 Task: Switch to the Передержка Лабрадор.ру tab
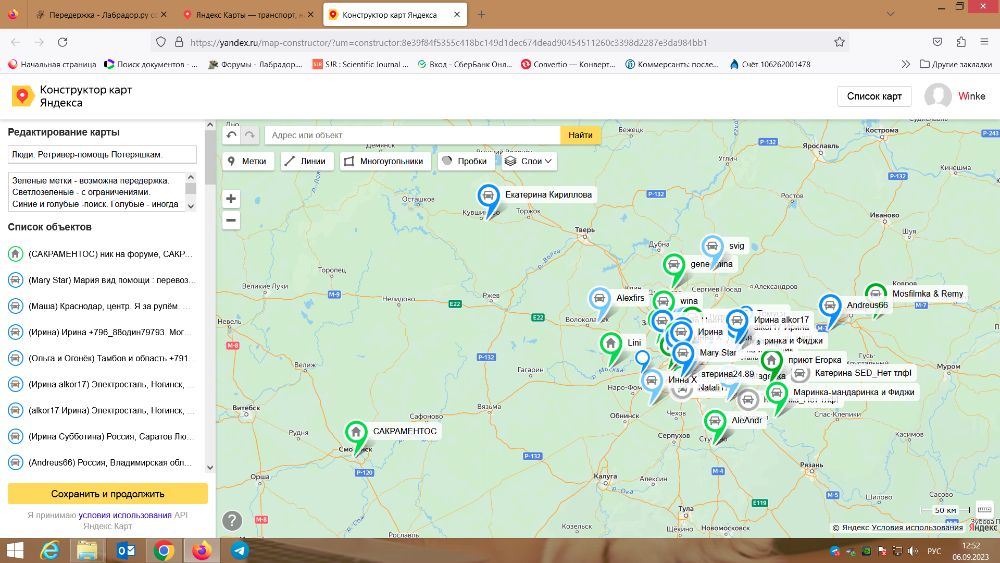(x=100, y=15)
